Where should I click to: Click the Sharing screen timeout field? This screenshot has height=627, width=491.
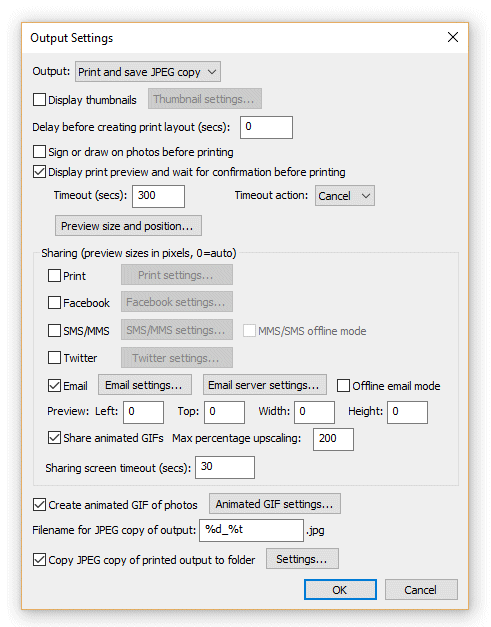click(225, 467)
